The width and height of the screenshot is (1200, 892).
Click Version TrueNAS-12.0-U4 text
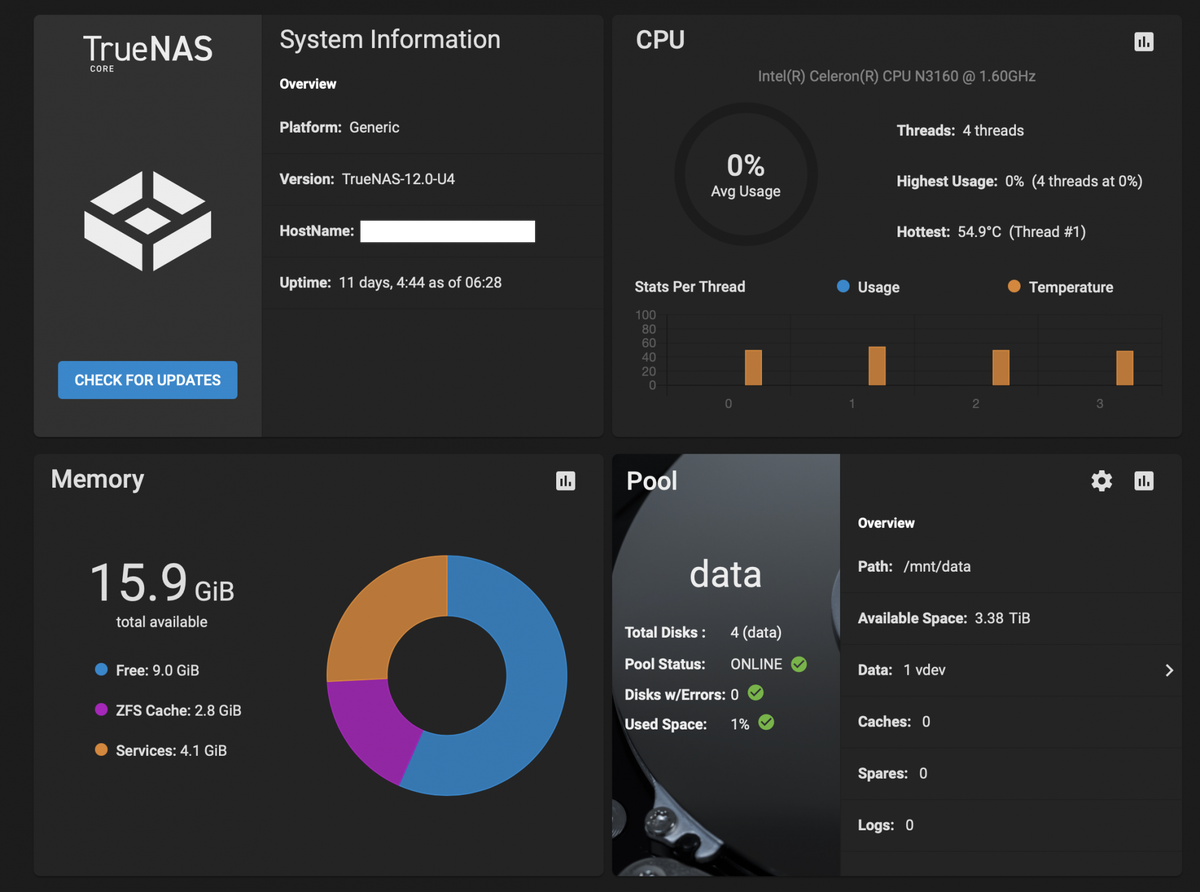pyautogui.click(x=368, y=179)
